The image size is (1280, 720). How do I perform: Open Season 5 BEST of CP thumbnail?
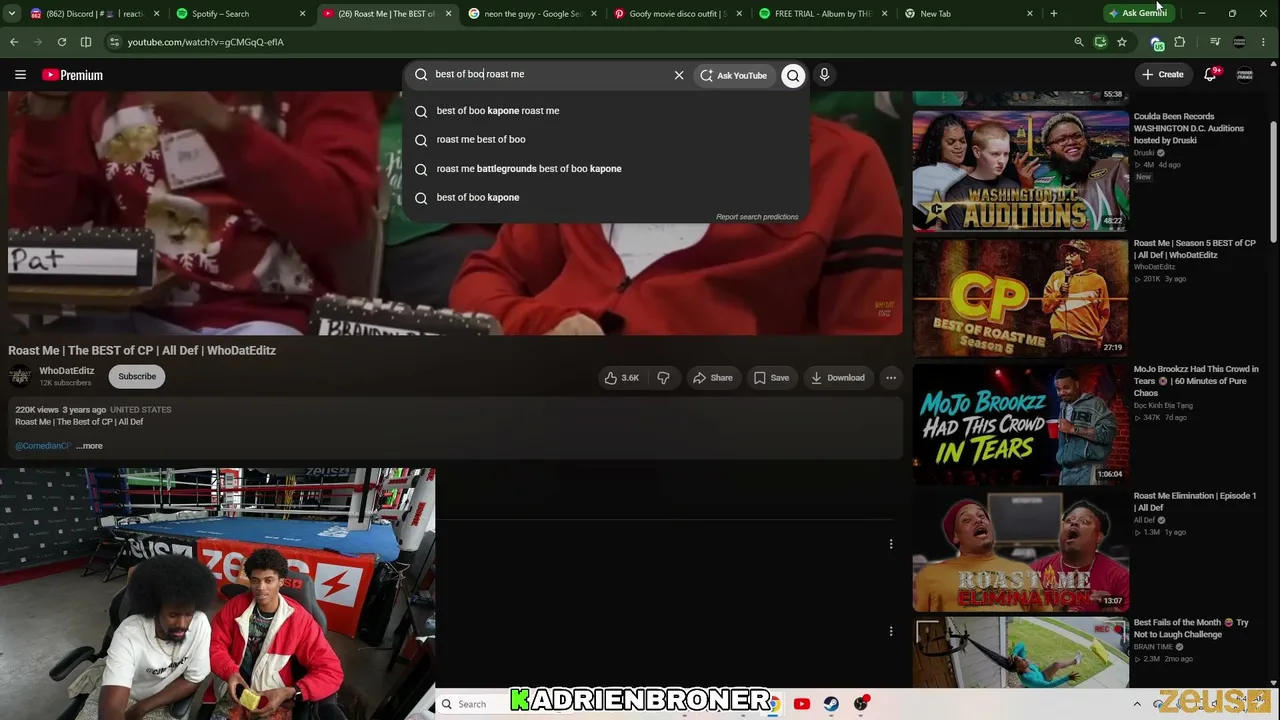(x=1020, y=297)
